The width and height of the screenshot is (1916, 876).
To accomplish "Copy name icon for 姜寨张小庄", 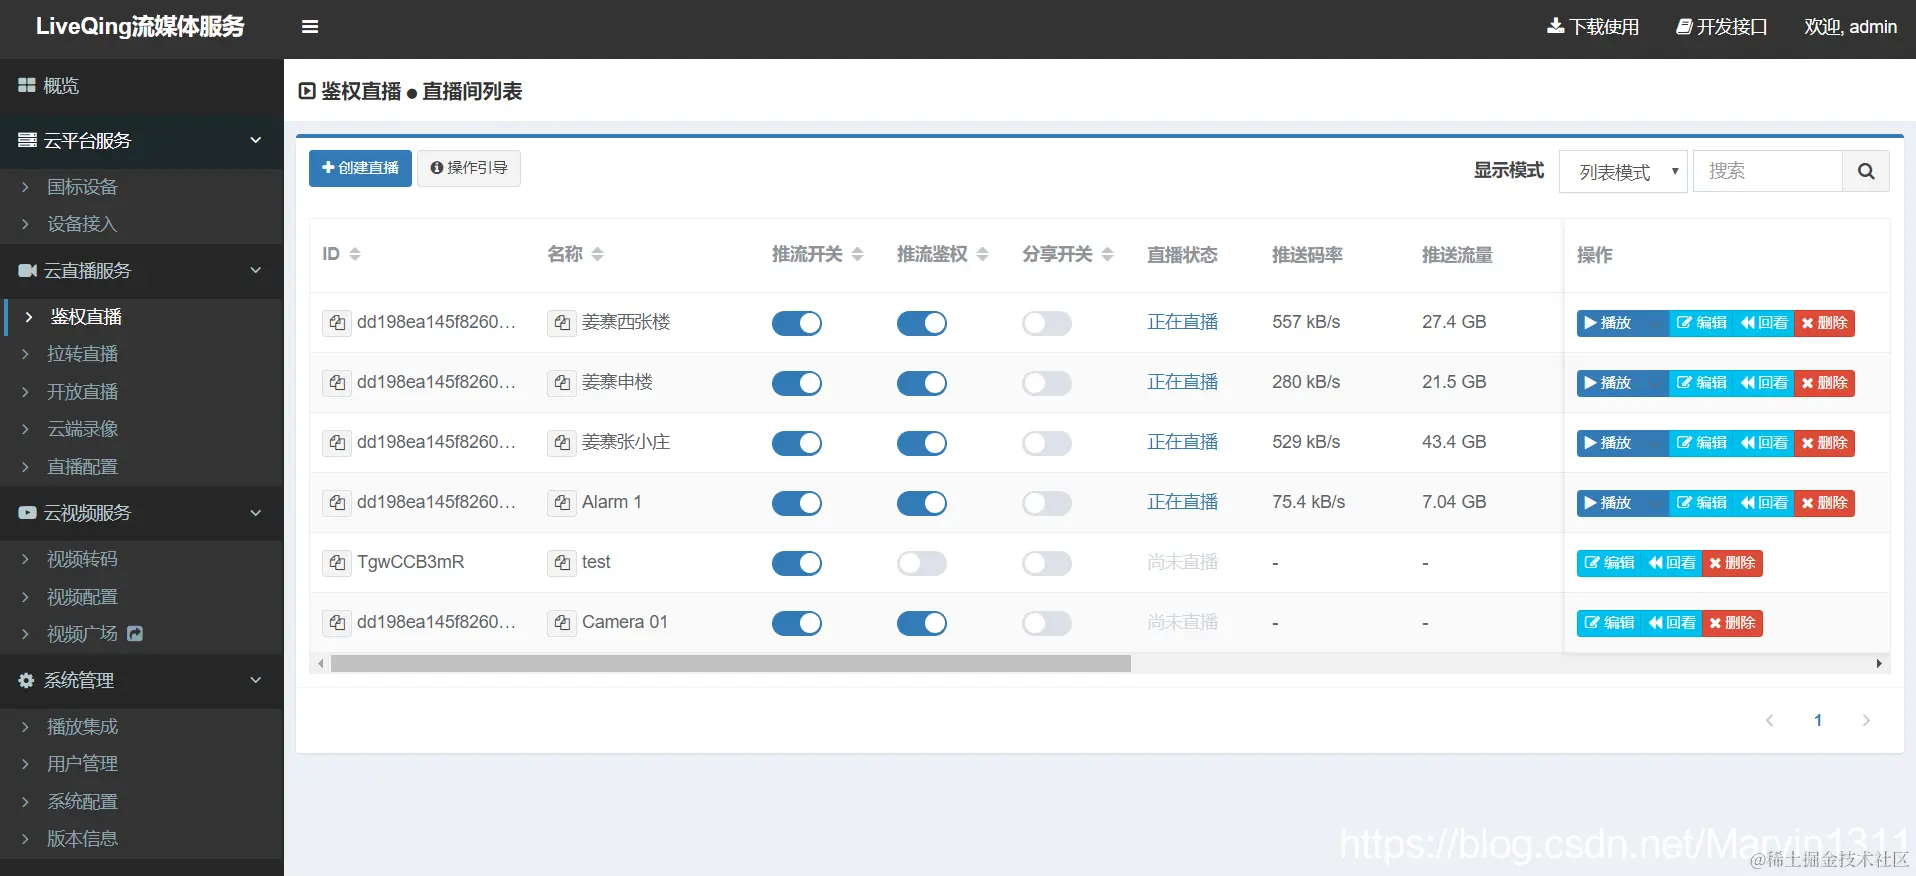I will pos(562,443).
